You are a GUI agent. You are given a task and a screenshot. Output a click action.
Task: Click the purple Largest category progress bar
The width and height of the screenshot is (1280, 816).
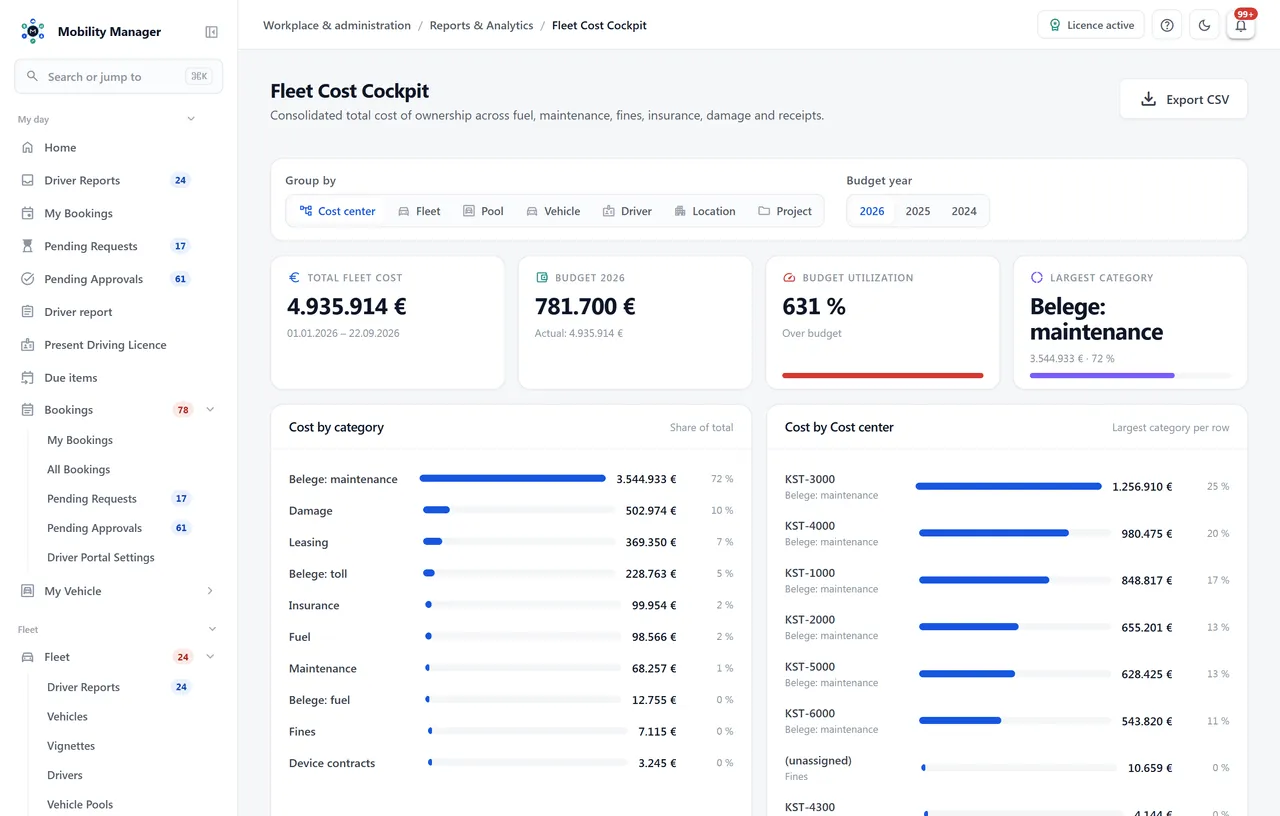[1102, 375]
